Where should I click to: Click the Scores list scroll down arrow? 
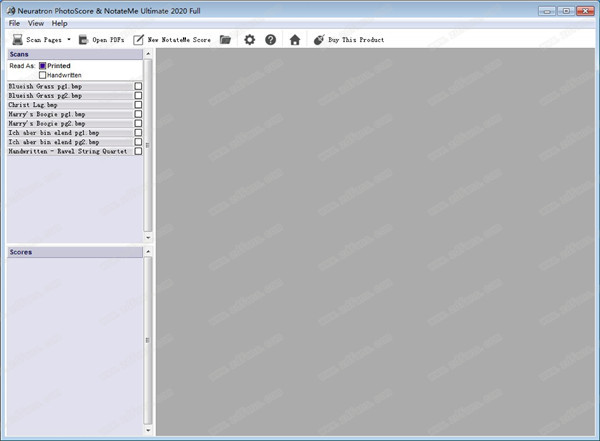pos(148,431)
